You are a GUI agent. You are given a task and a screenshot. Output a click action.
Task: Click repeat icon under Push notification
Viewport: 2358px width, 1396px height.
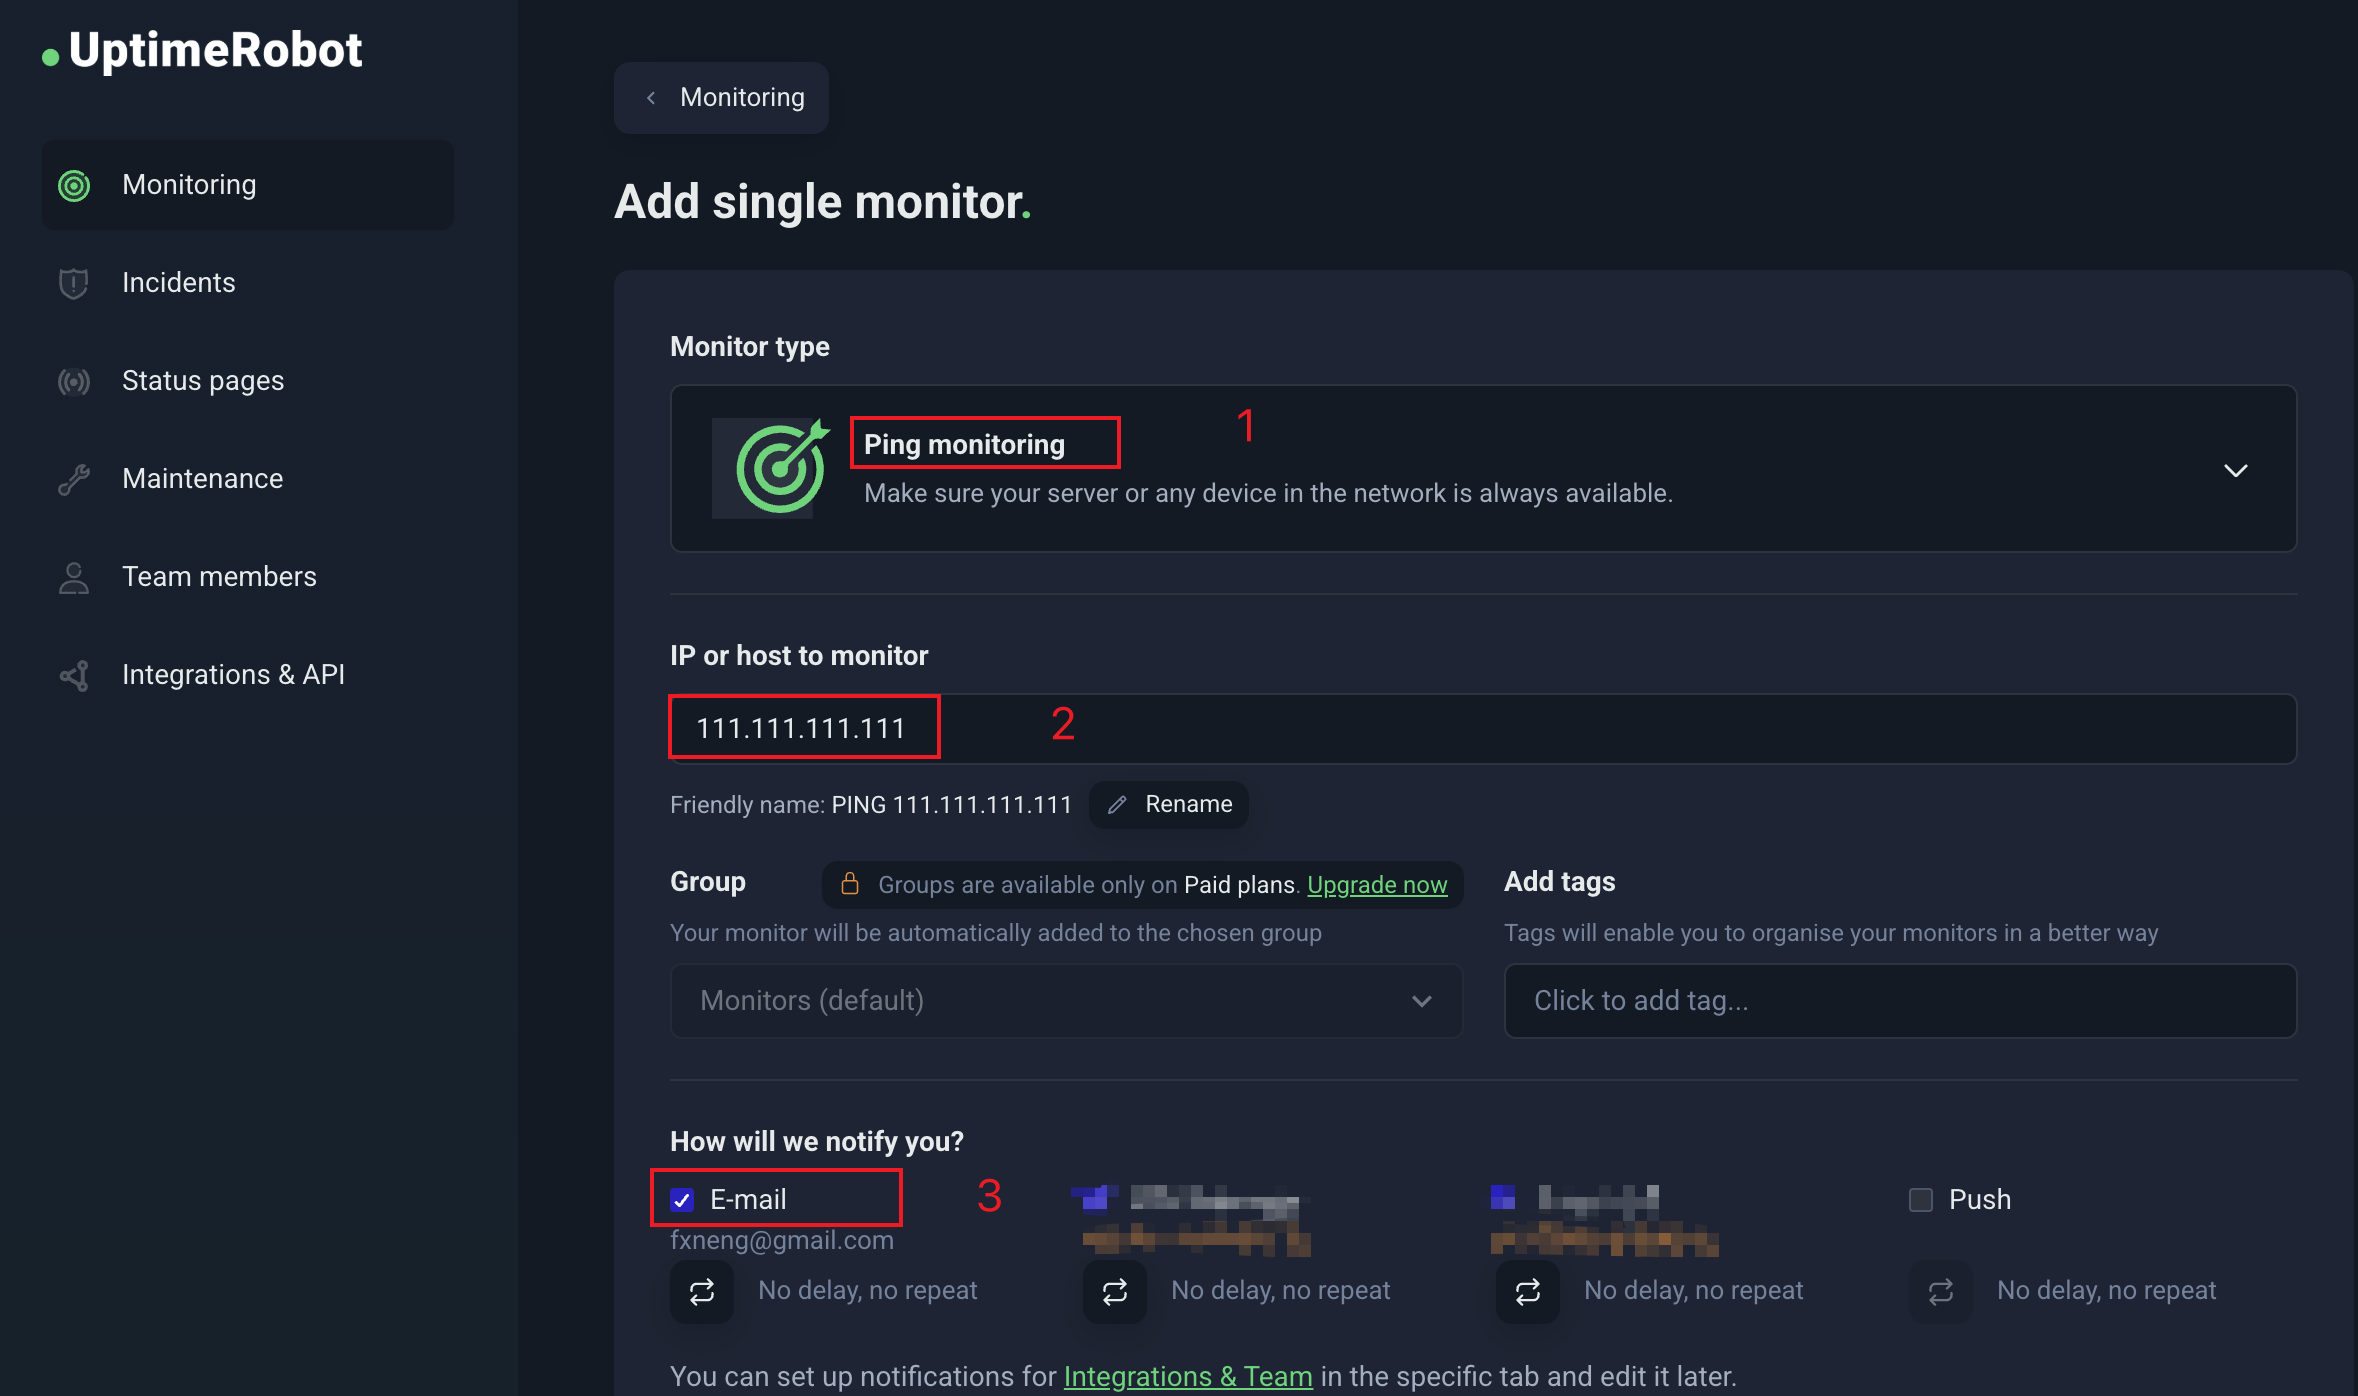[1940, 1291]
